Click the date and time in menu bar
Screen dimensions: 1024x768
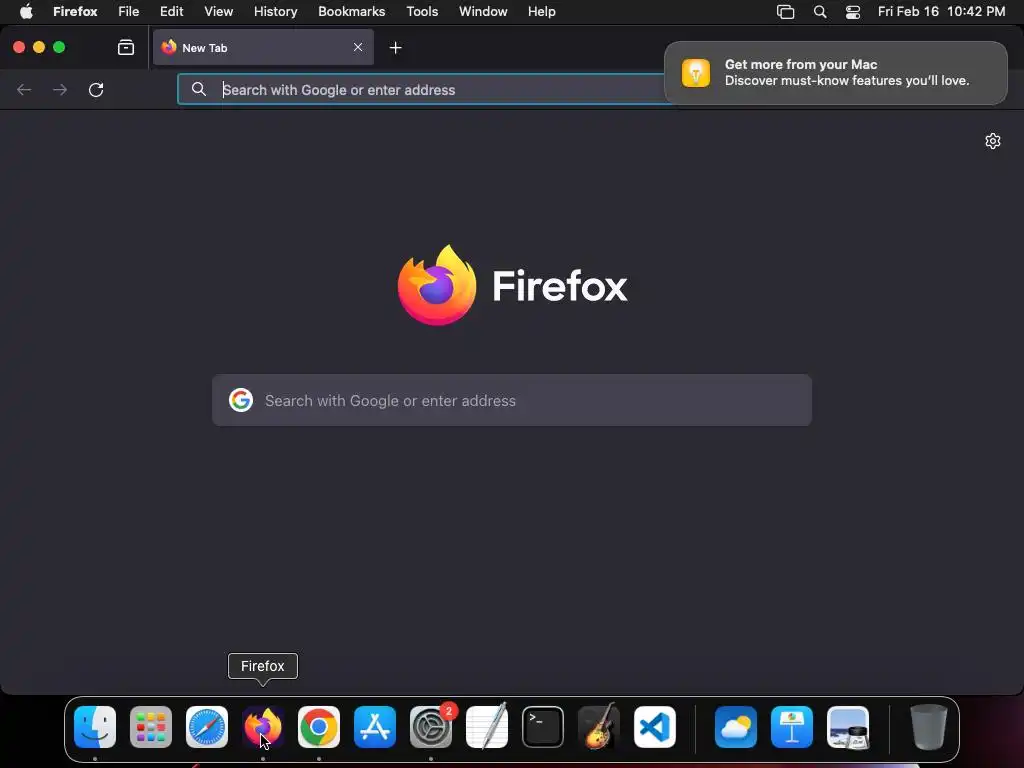941,12
